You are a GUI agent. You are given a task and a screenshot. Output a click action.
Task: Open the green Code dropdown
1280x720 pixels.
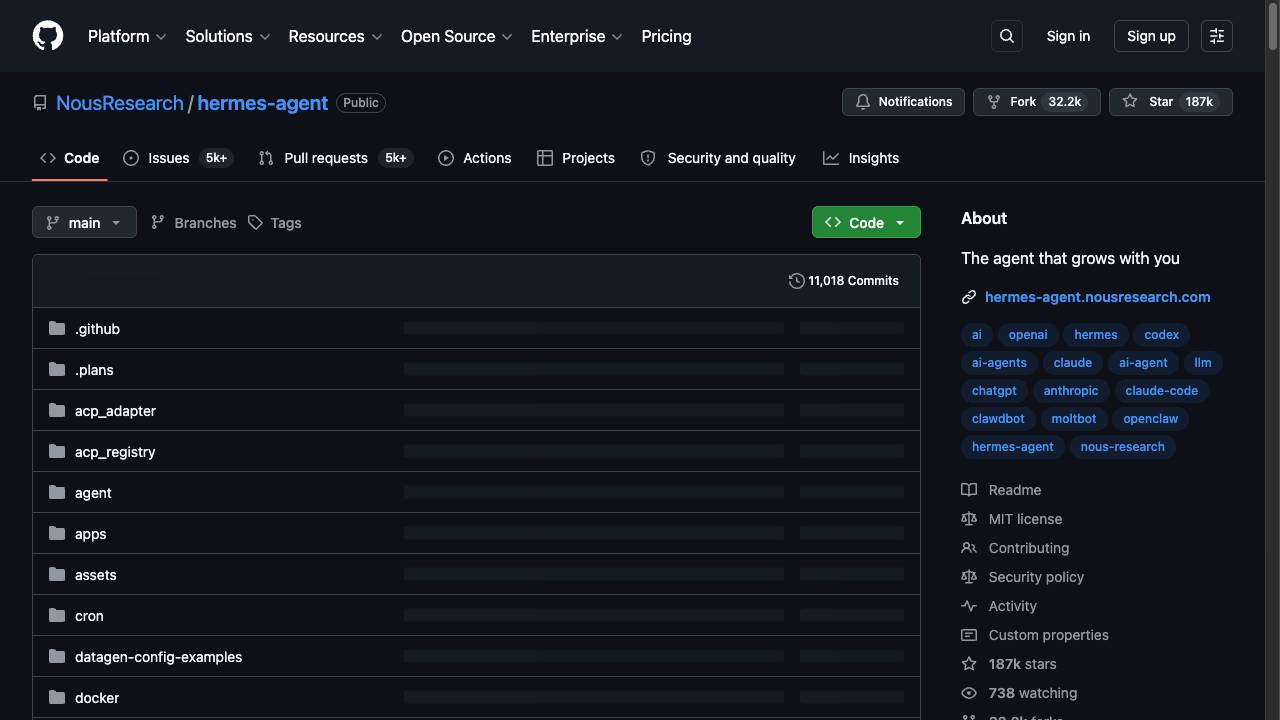coord(866,222)
